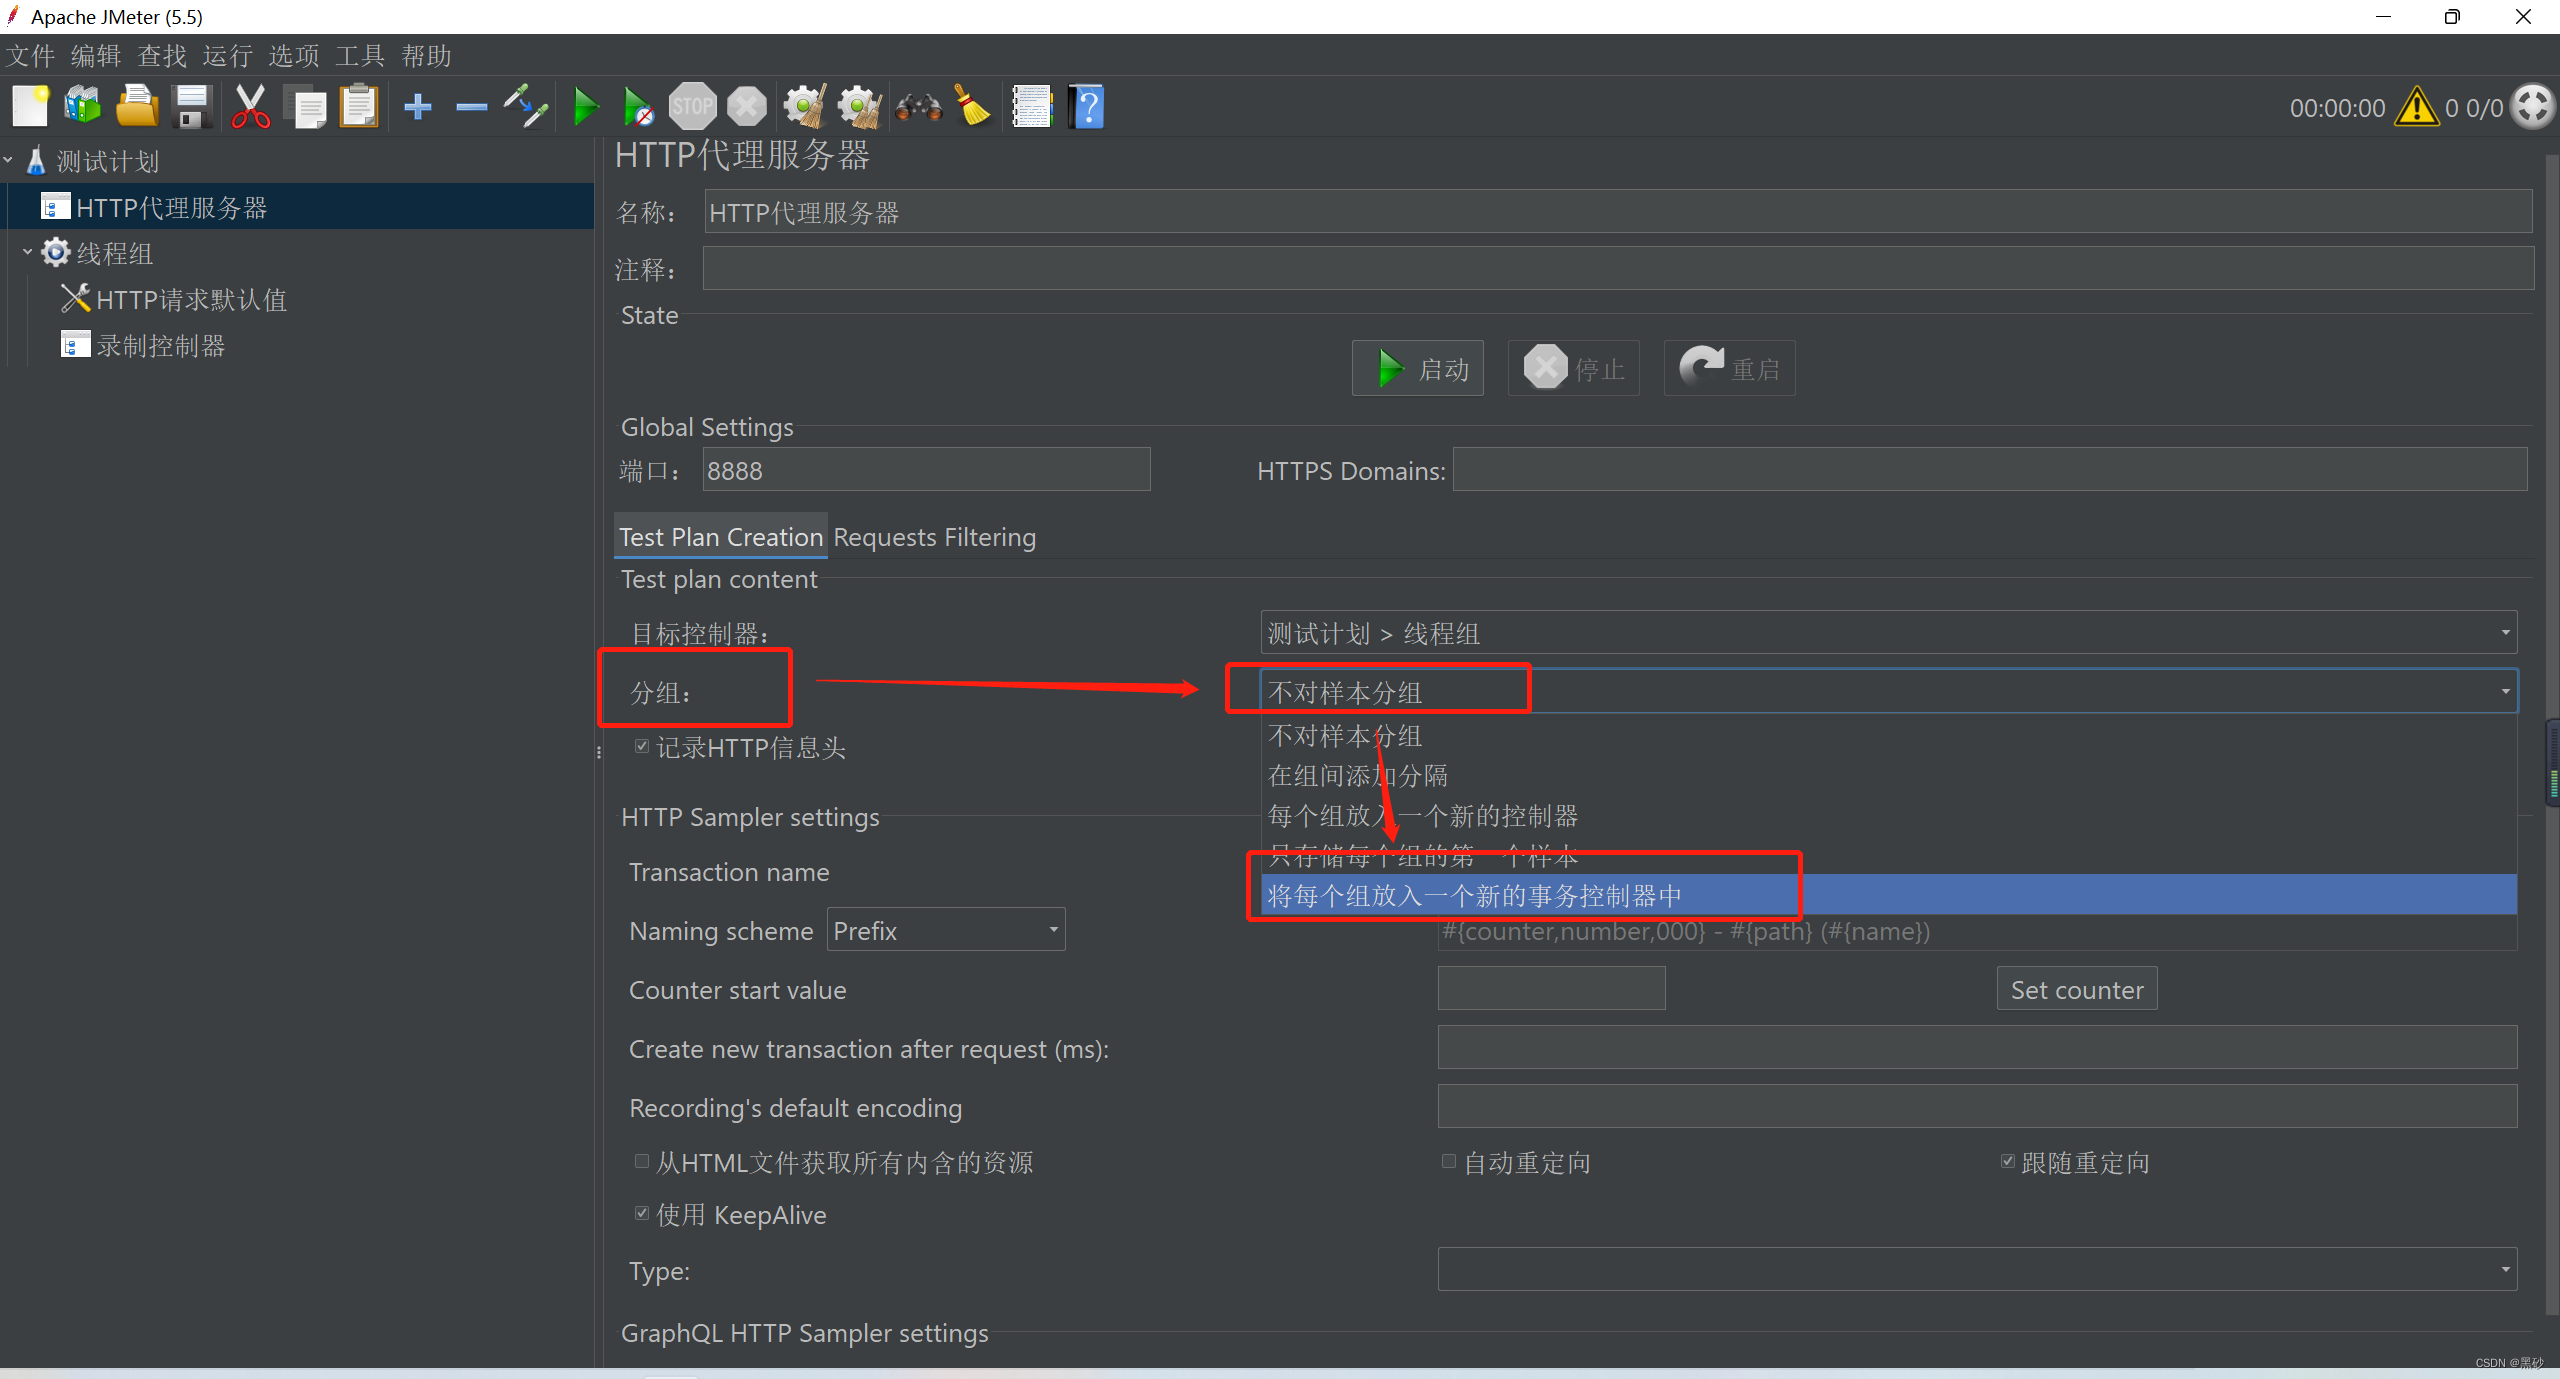
Task: Open the 运行 menu
Action: click(x=227, y=56)
